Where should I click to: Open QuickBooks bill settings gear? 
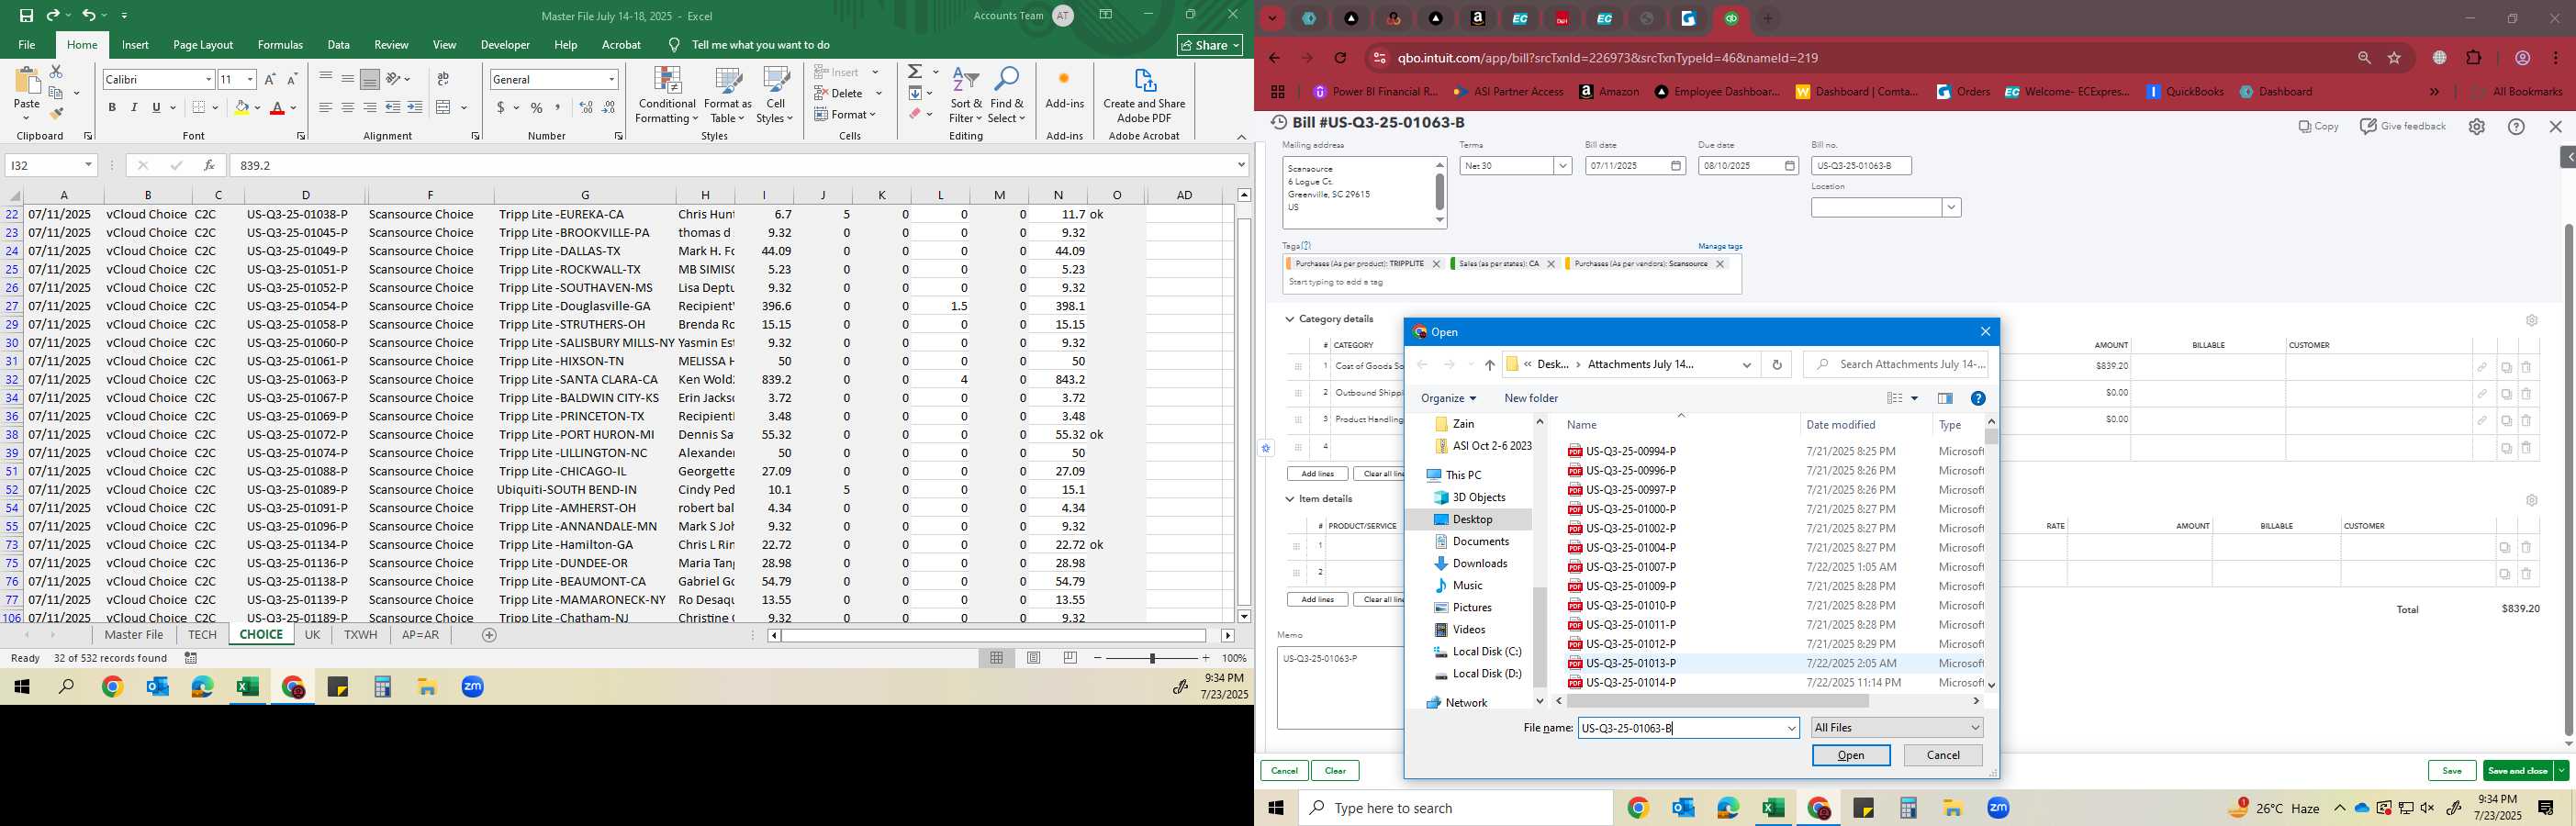(x=2476, y=127)
